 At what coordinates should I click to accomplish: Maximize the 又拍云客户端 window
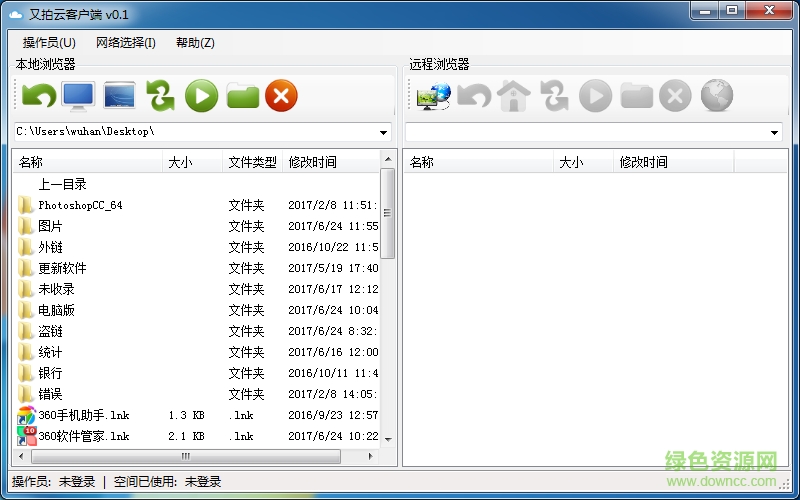click(732, 11)
